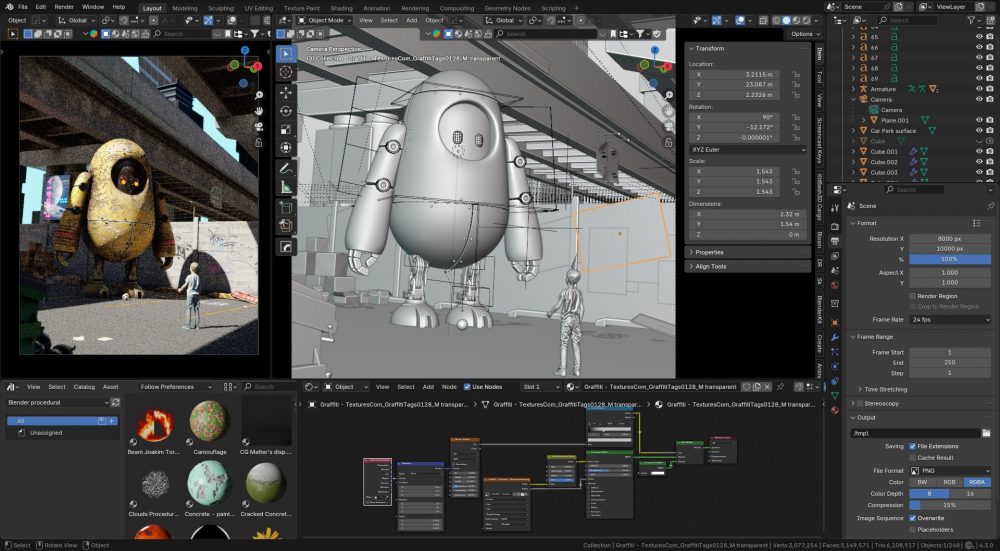Toggle the Overwrite checkbox
Screen dimensions: 1000x551
(x=913, y=518)
